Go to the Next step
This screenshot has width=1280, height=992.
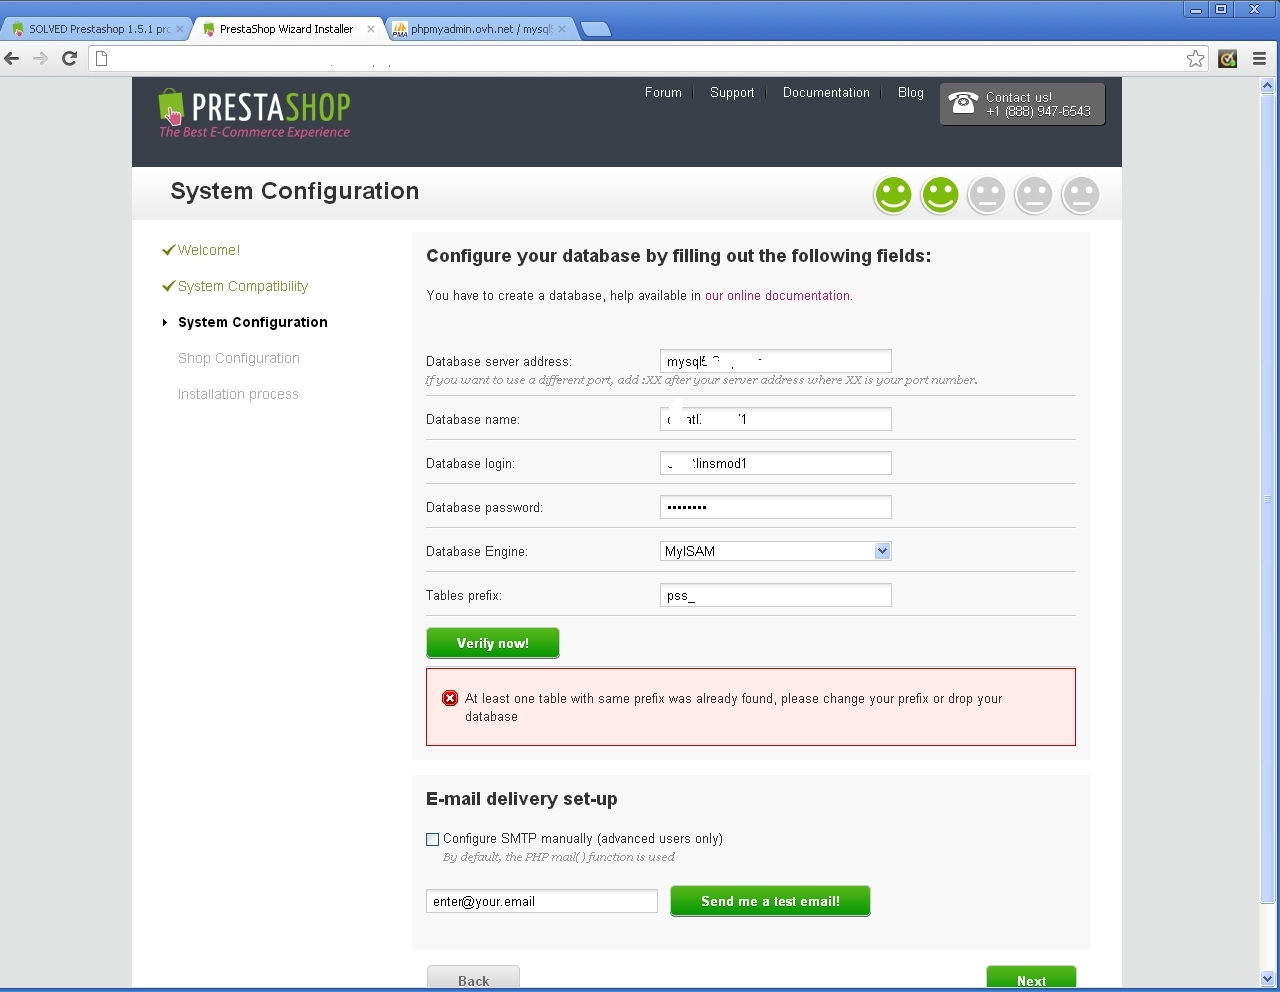coord(1031,978)
